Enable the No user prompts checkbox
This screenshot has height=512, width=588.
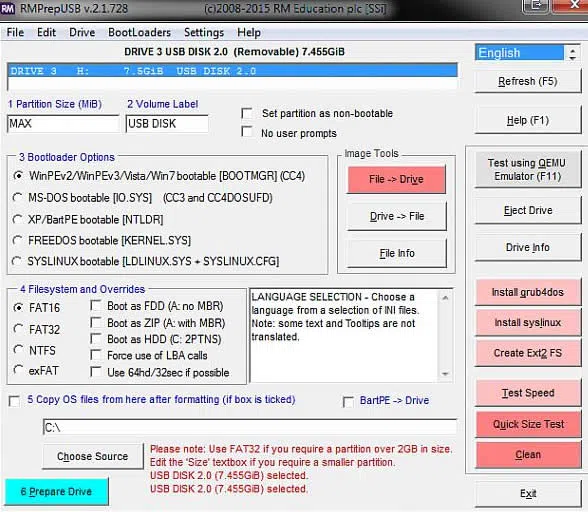[x=247, y=132]
